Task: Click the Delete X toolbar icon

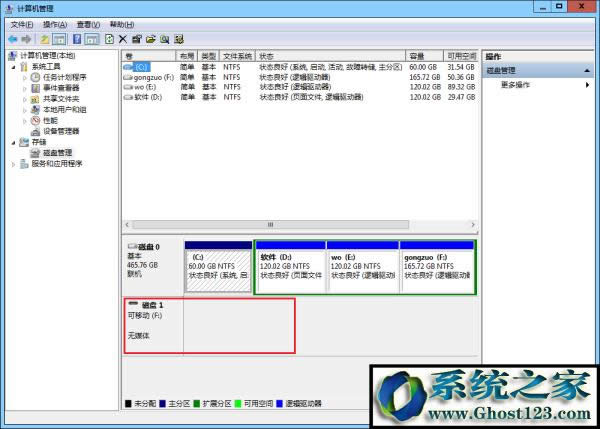Action: (x=122, y=39)
